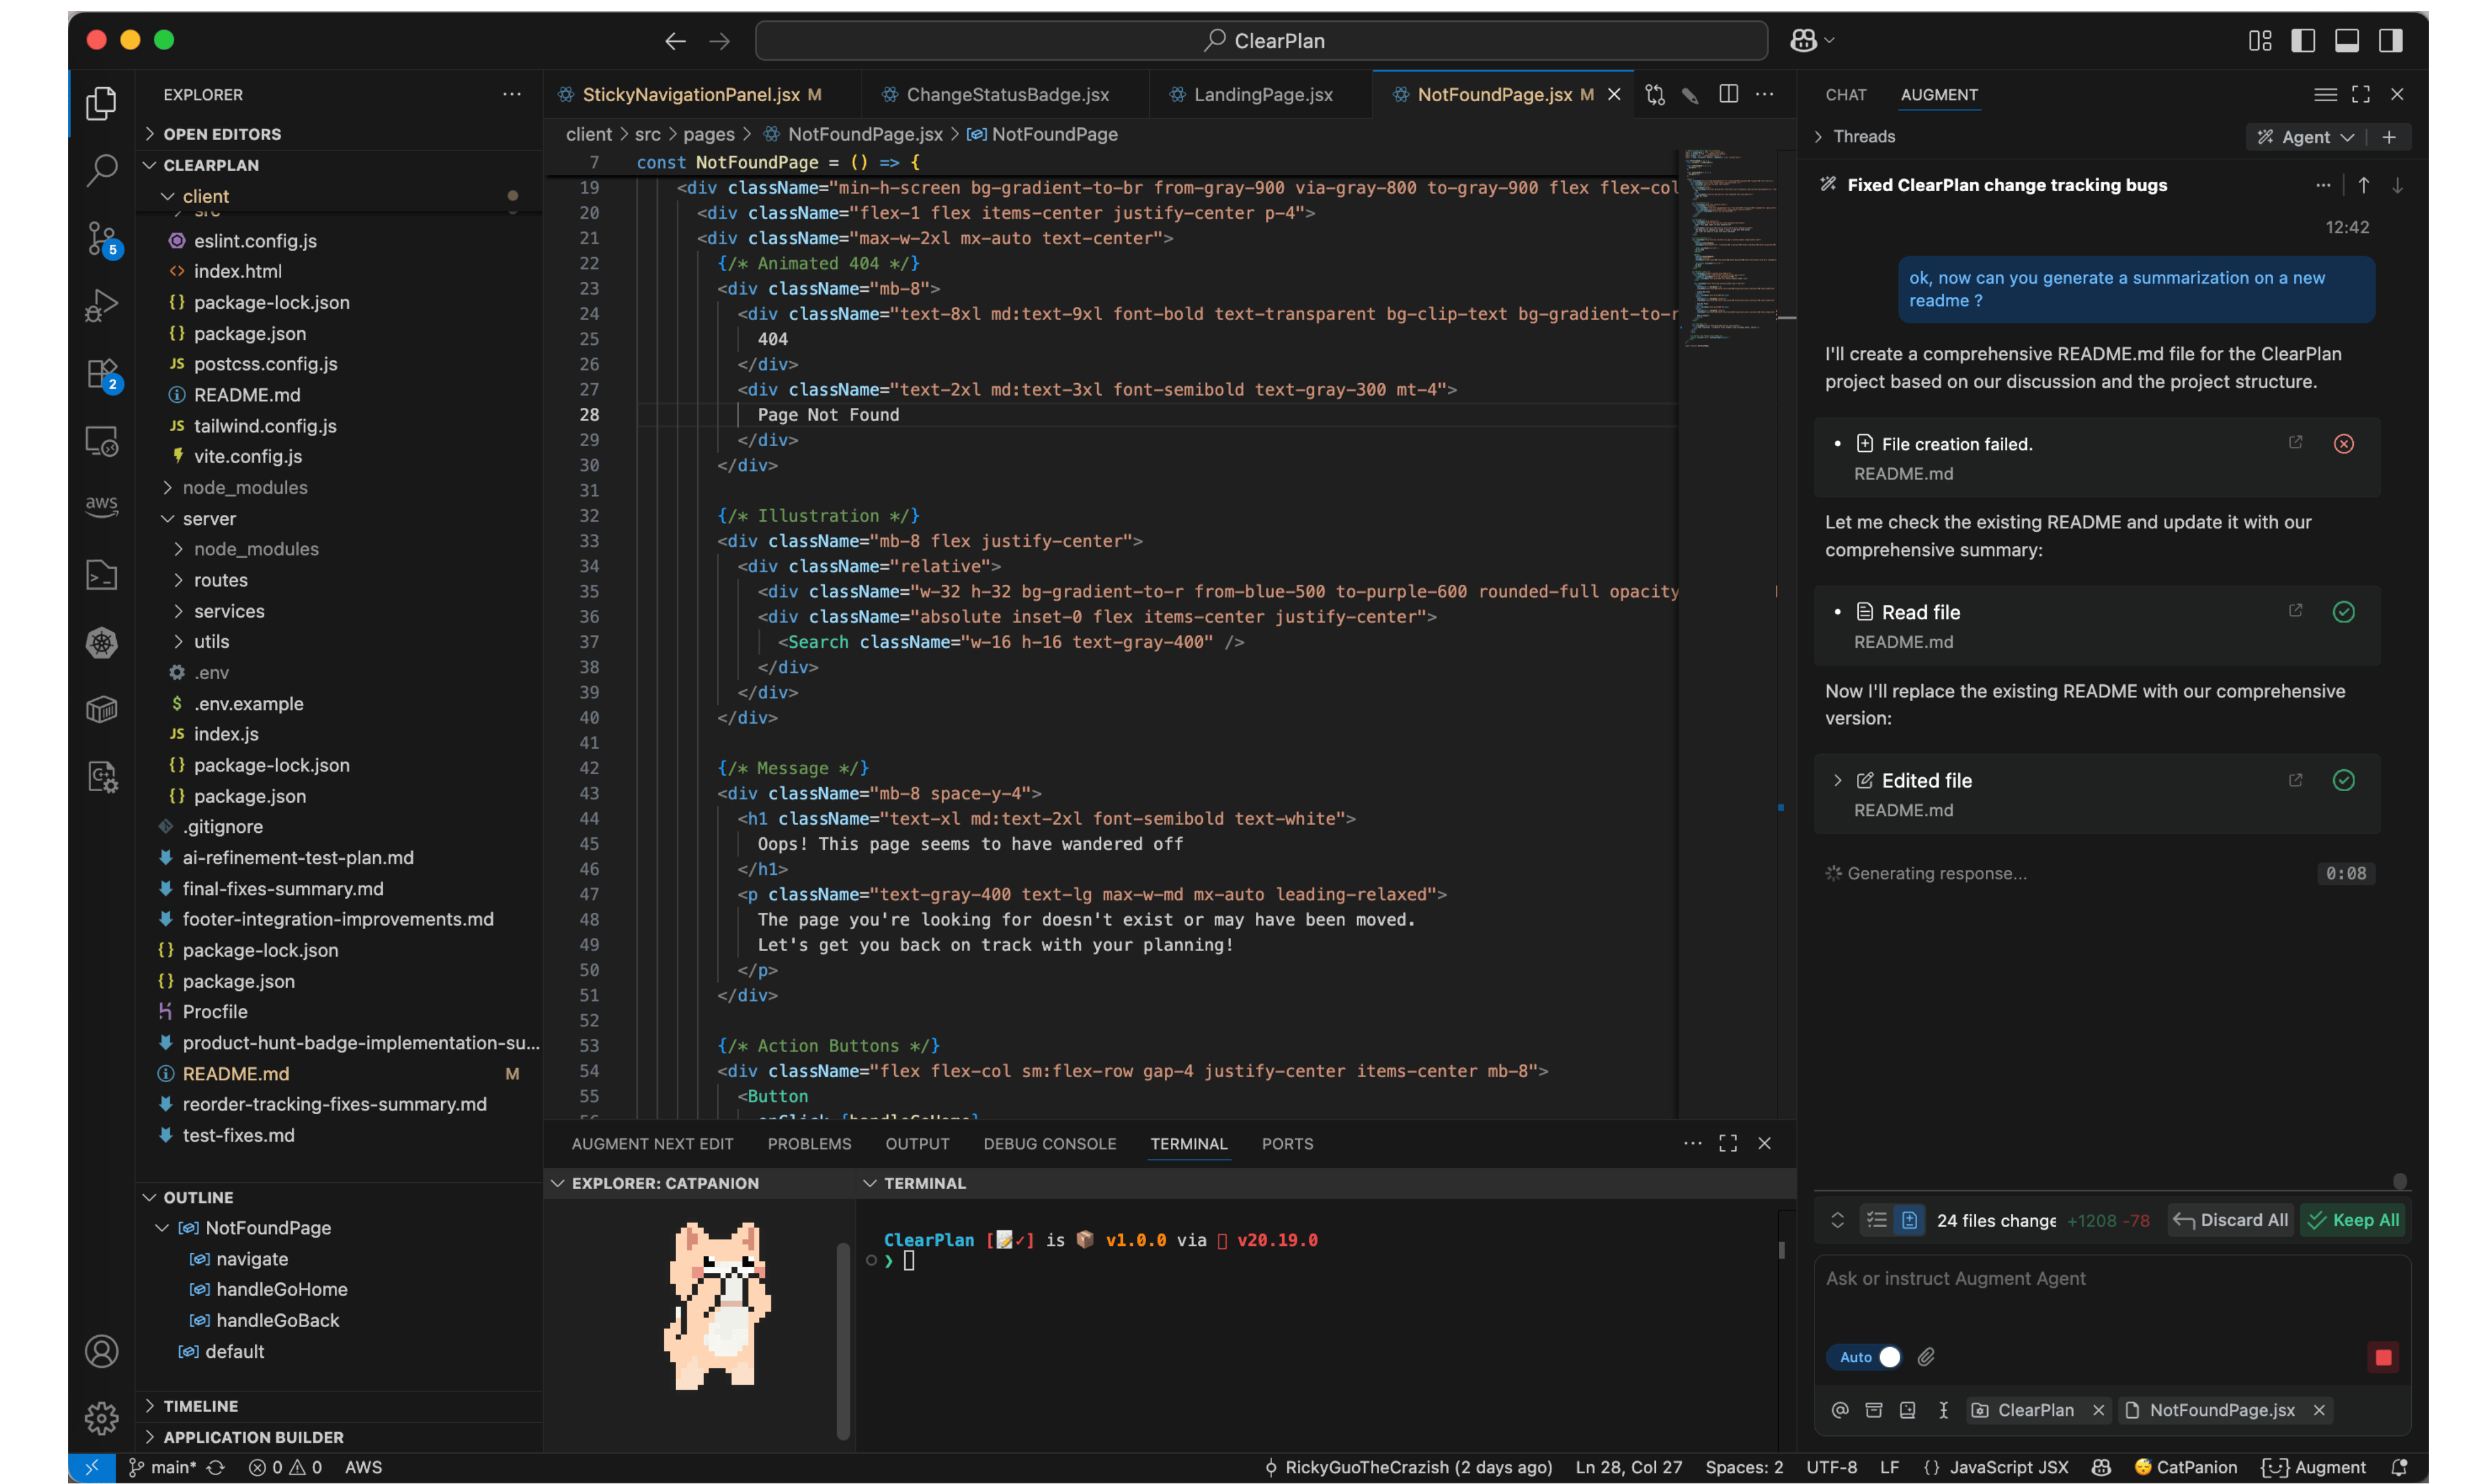2480x1484 pixels.
Task: Maximize the terminal panel size
Action: pos(1728,1143)
